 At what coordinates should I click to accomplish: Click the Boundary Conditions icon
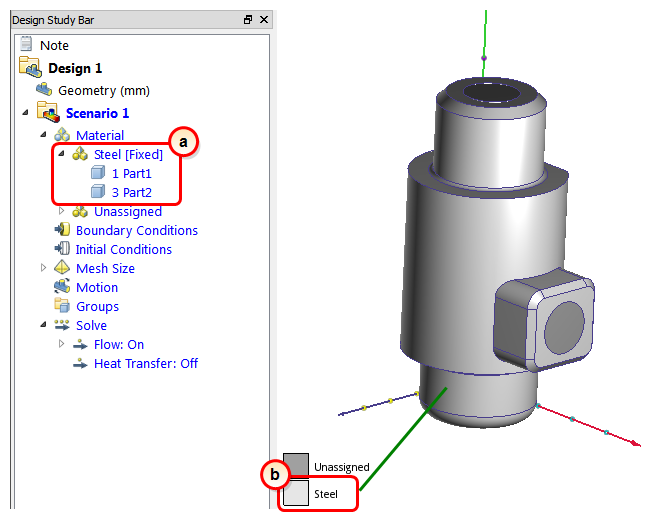coord(62,230)
